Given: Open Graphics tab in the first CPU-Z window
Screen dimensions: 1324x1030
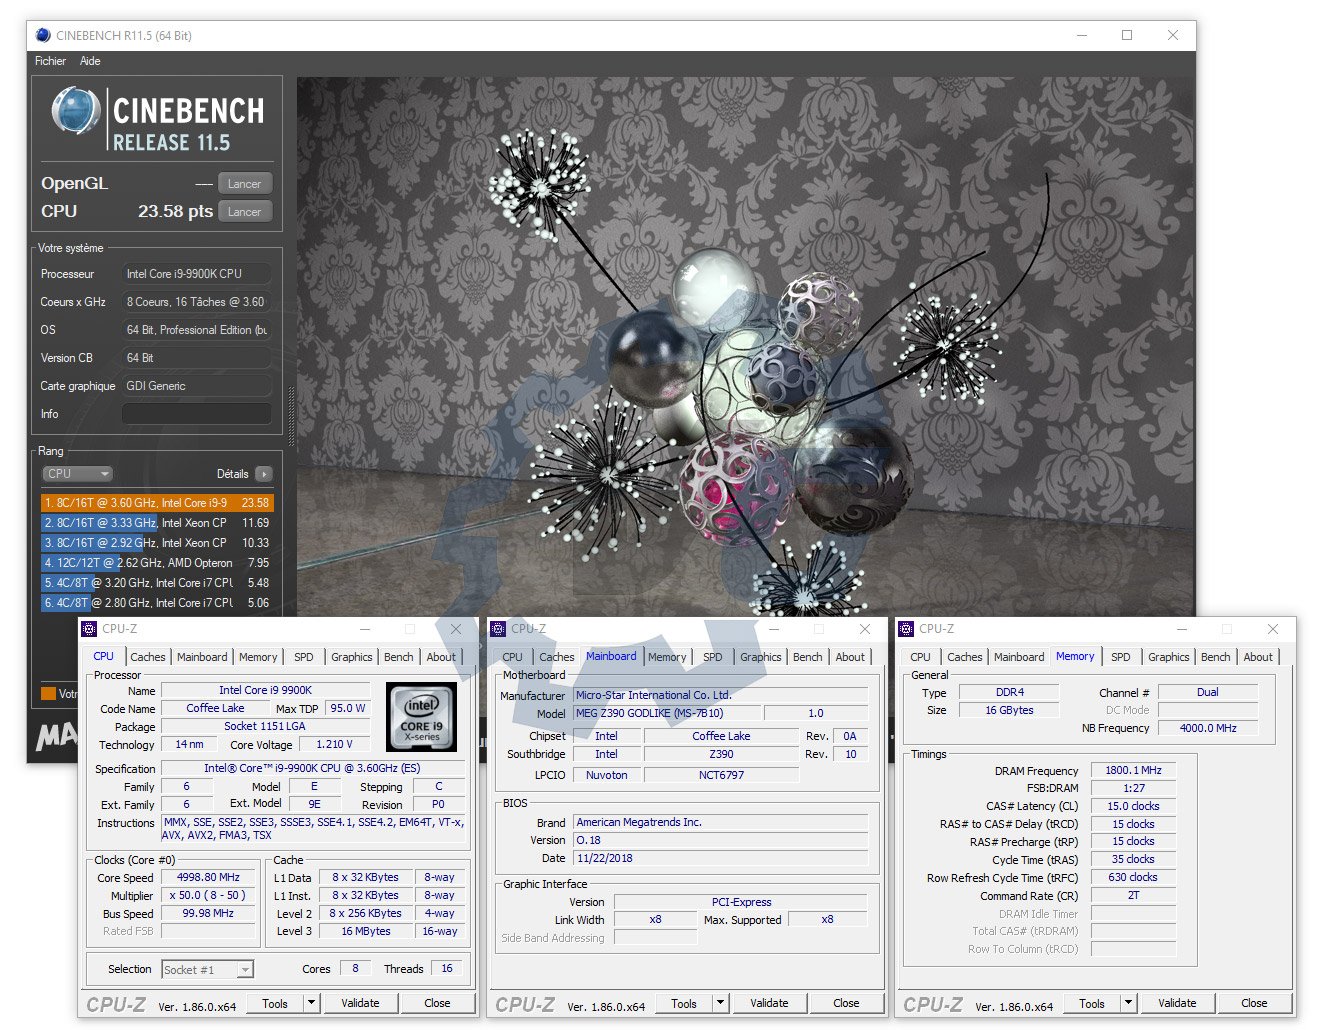Looking at the screenshot, I should coord(352,657).
